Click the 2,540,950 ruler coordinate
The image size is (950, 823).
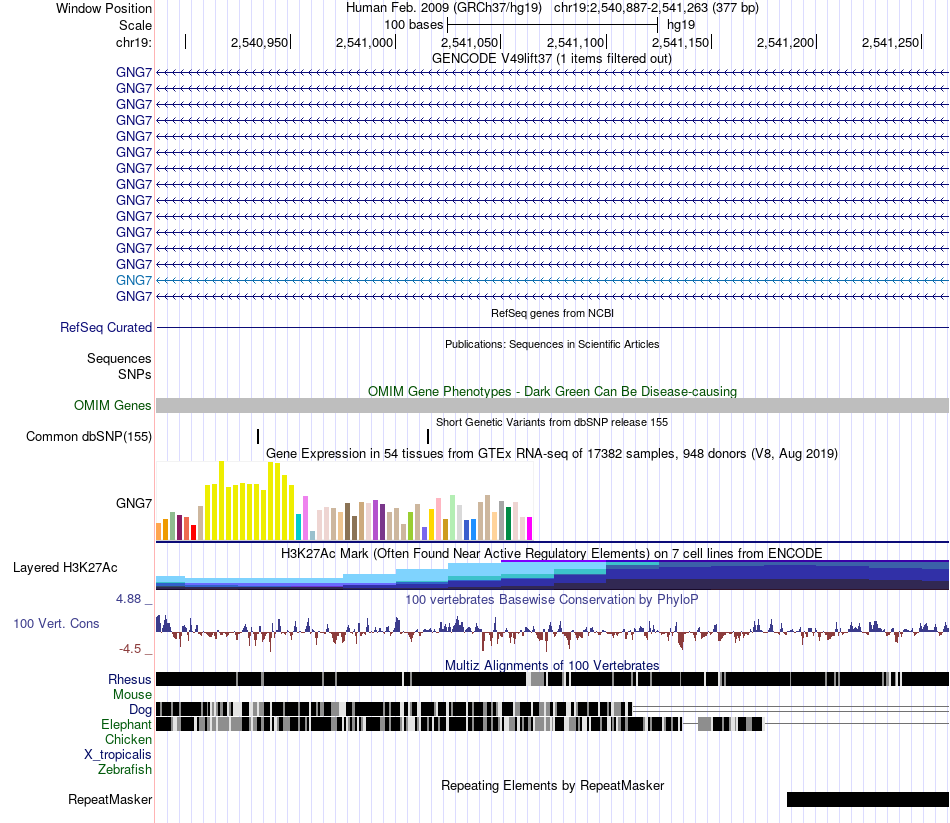coord(259,42)
